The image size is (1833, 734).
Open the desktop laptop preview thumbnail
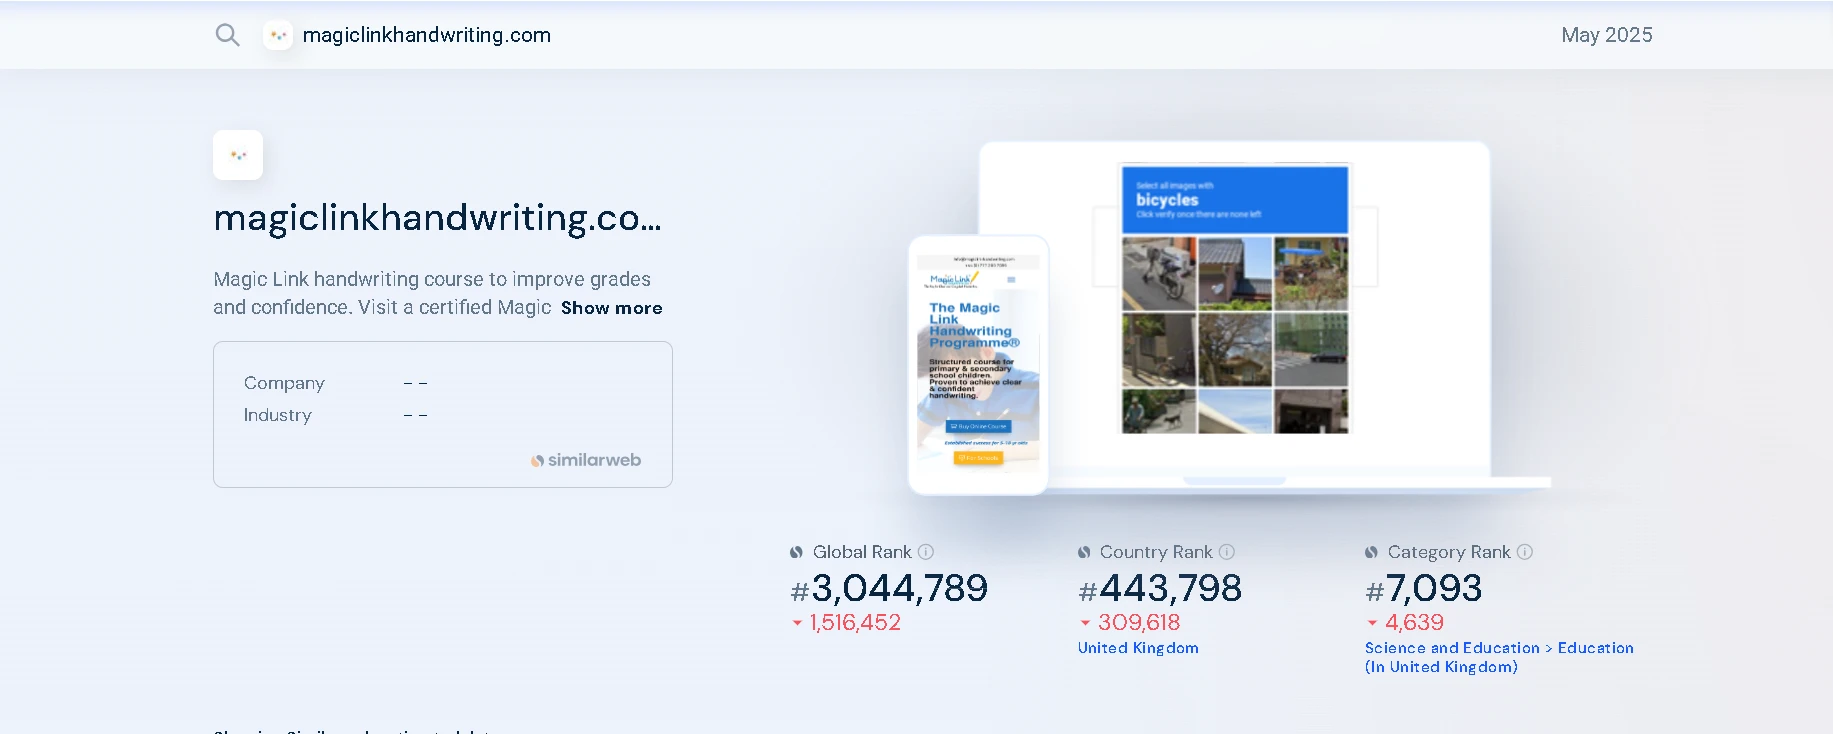1234,300
